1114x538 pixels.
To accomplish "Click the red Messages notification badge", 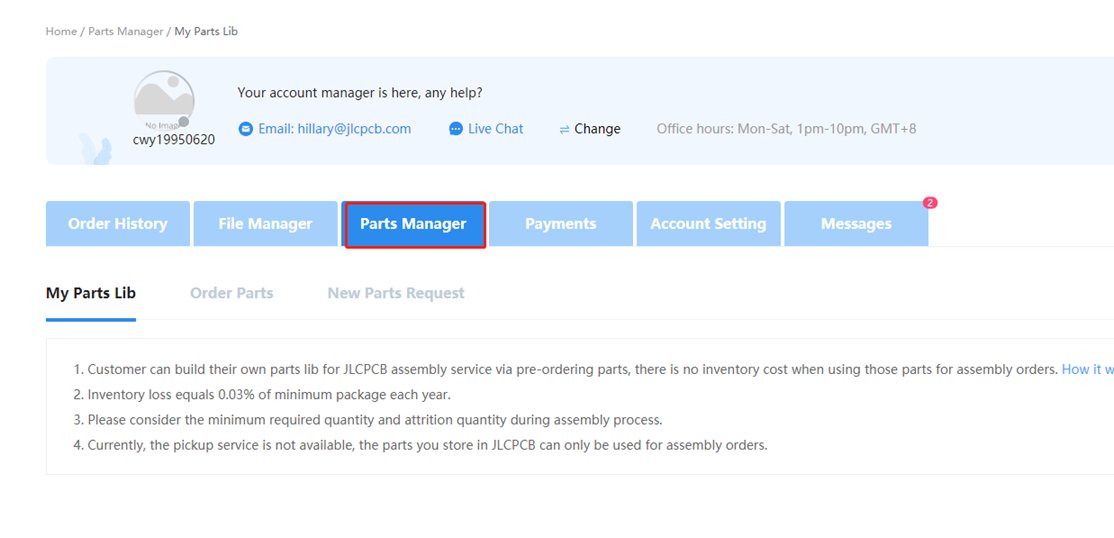I will pyautogui.click(x=930, y=203).
